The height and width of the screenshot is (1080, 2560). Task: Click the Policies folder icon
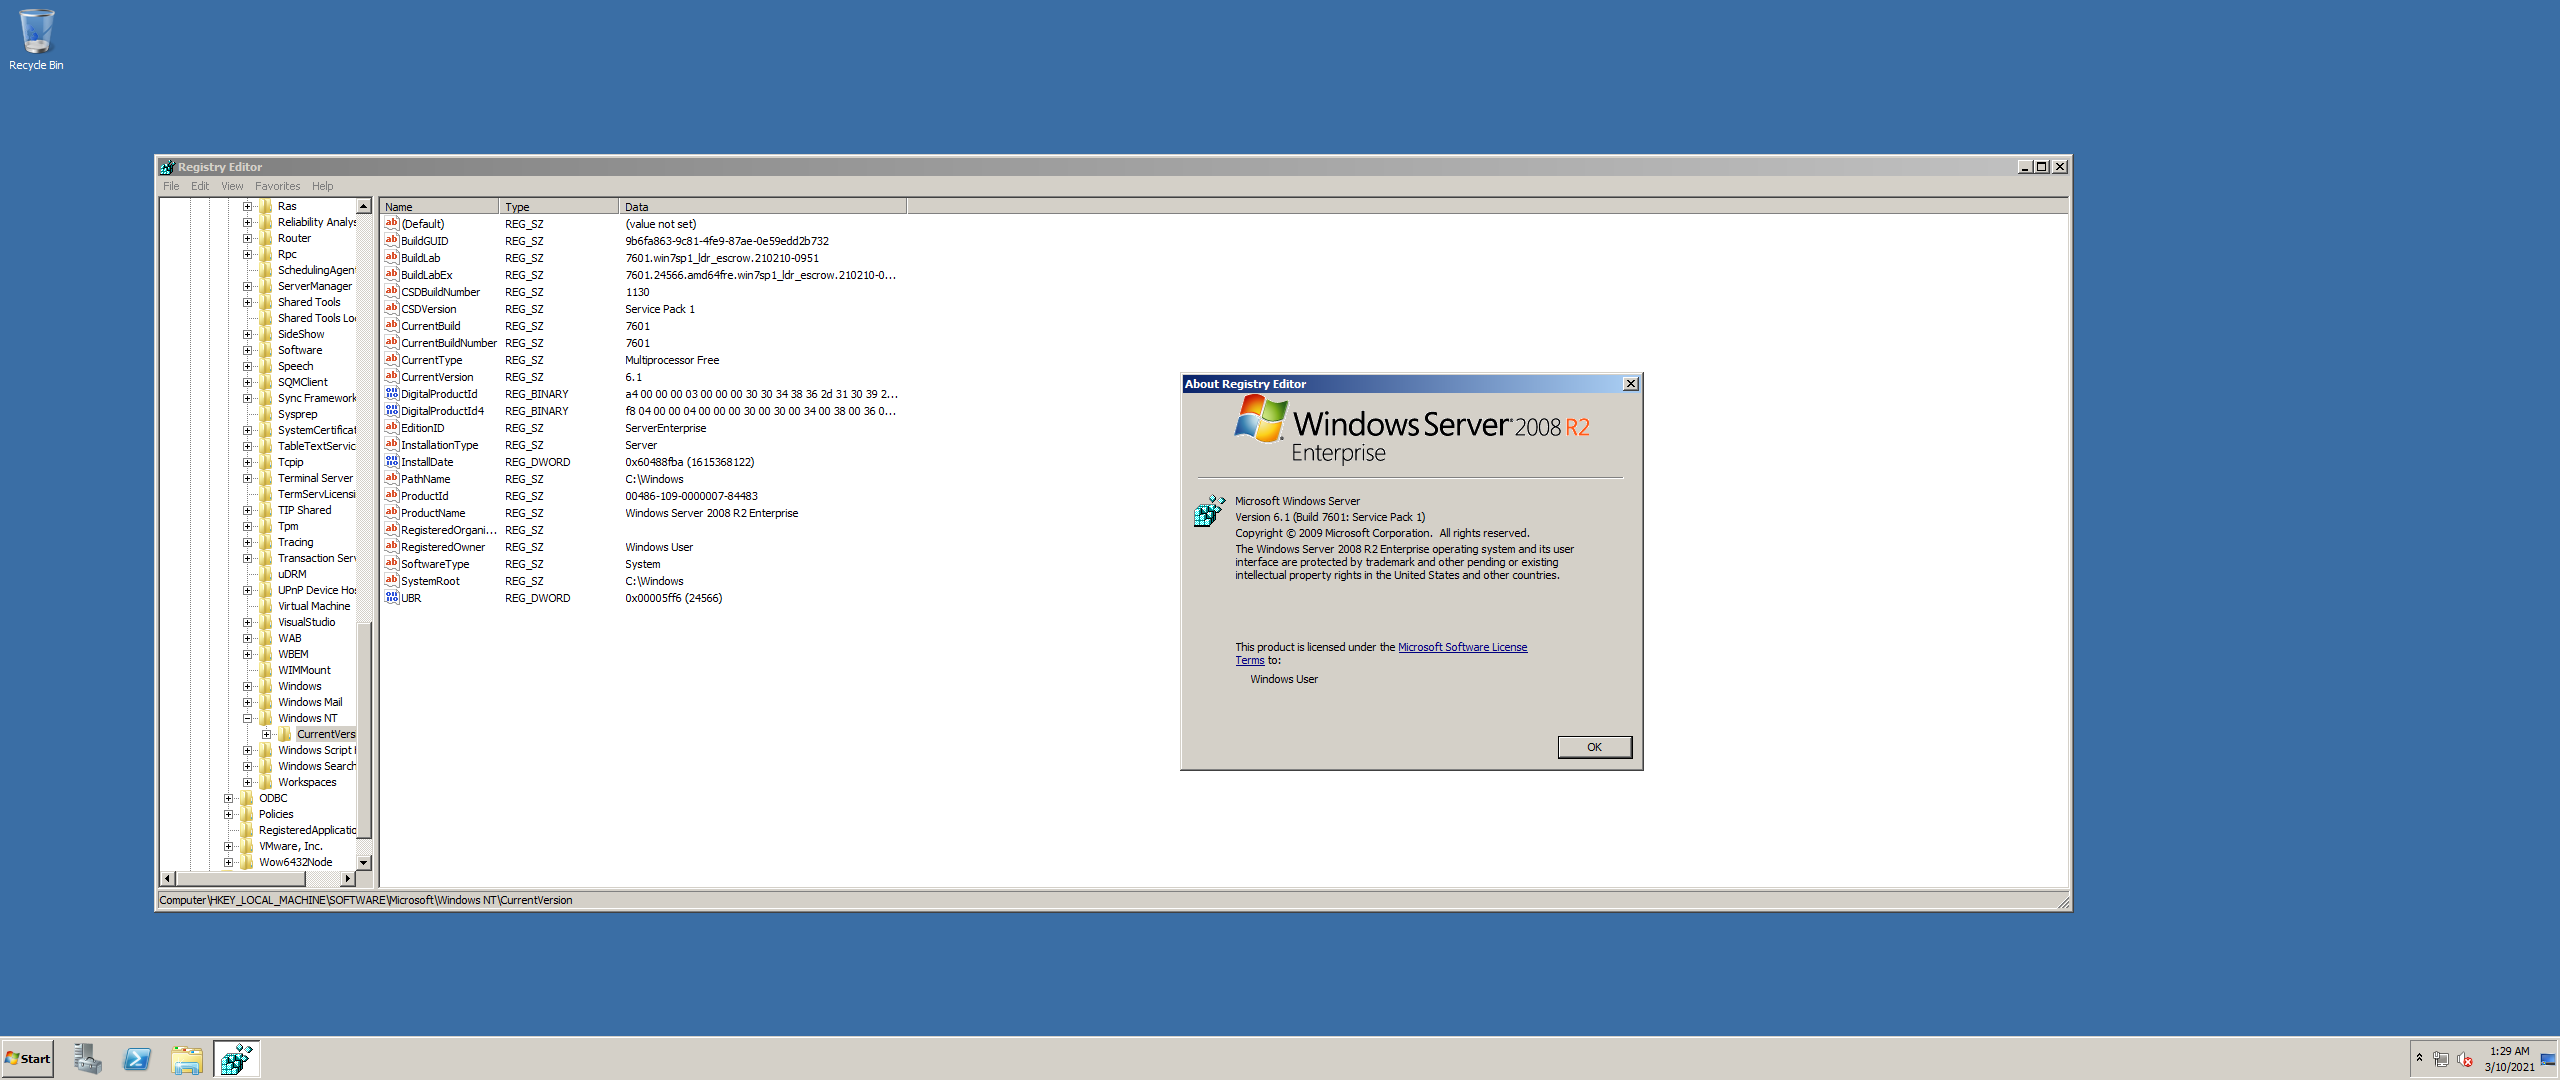tap(247, 814)
